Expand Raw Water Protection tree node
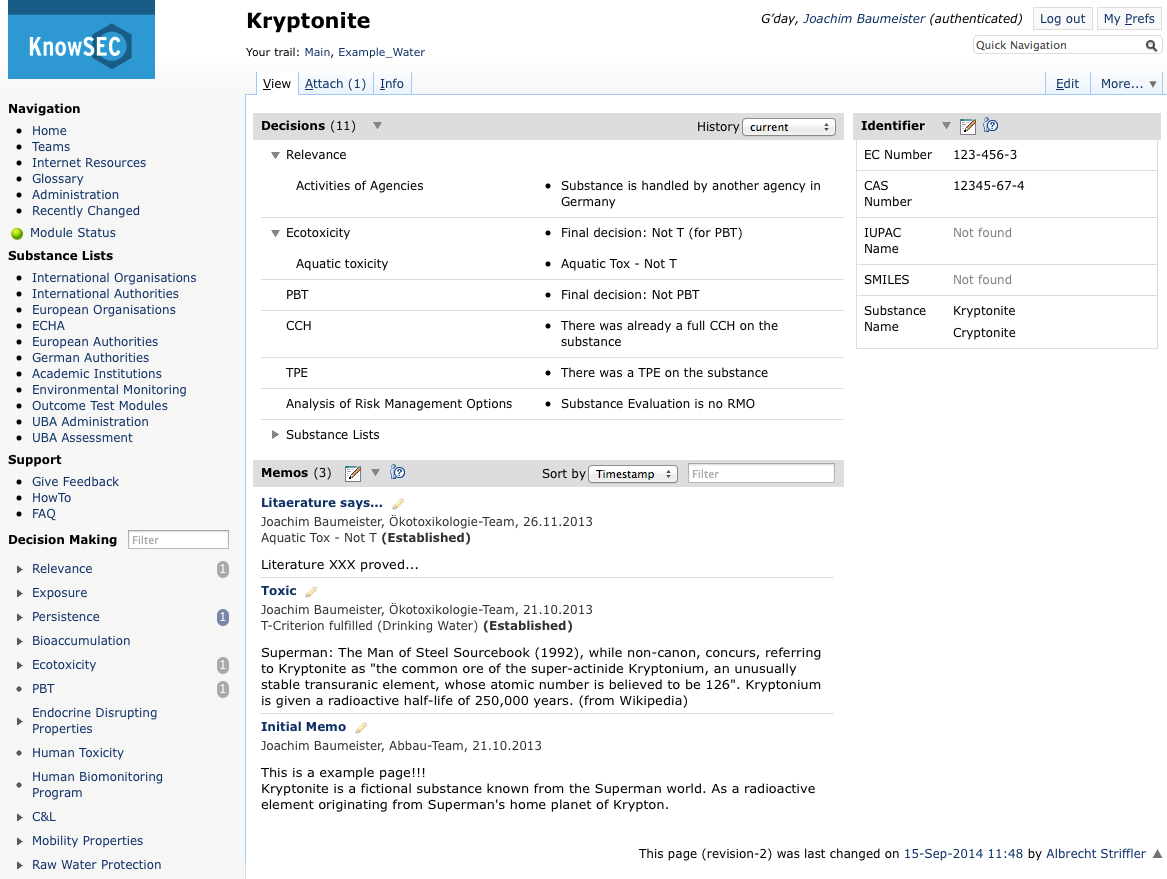Image resolution: width=1167 pixels, height=879 pixels. point(19,866)
